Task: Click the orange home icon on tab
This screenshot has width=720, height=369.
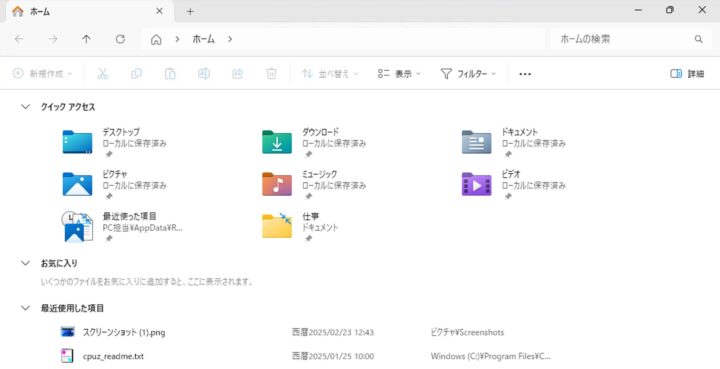Action: [x=18, y=11]
